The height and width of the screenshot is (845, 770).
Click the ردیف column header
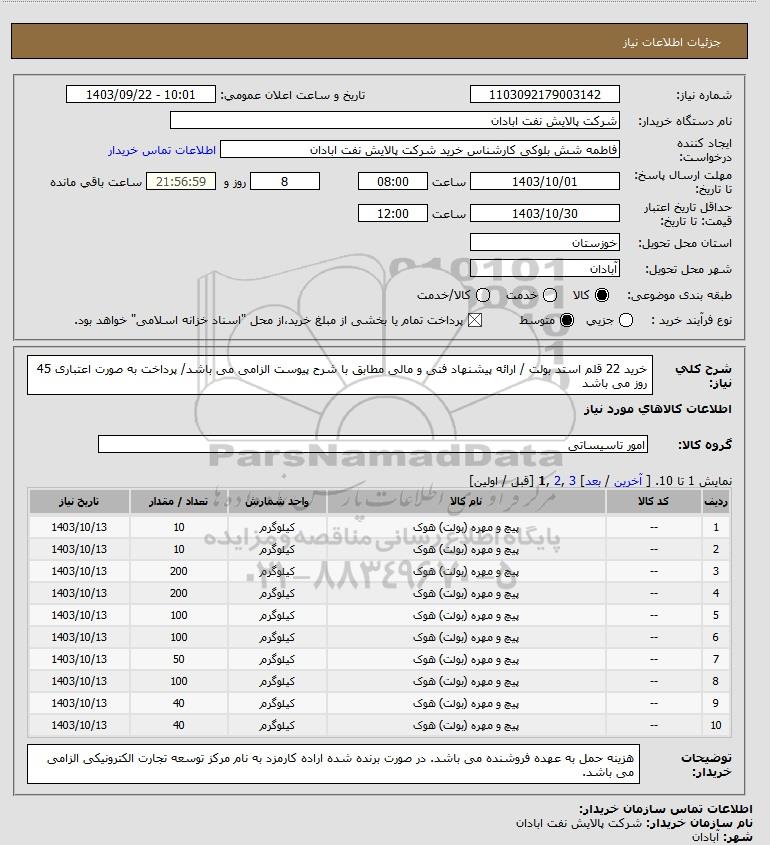(x=716, y=502)
